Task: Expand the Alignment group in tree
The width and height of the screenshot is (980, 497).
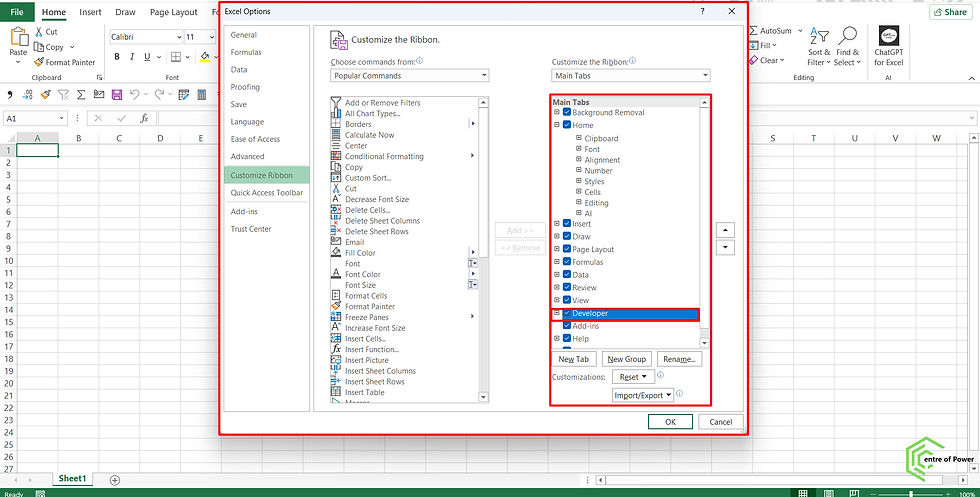Action: pyautogui.click(x=579, y=160)
